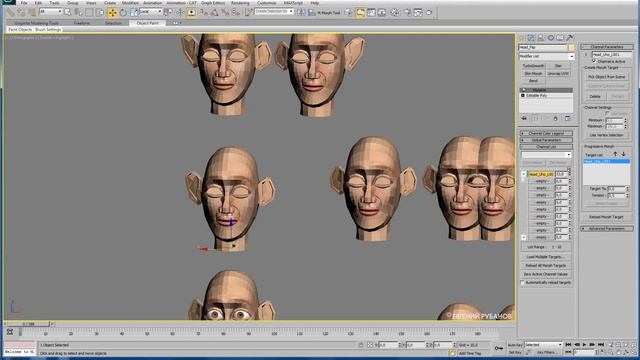Go to start of animation

pyautogui.click(x=568, y=345)
